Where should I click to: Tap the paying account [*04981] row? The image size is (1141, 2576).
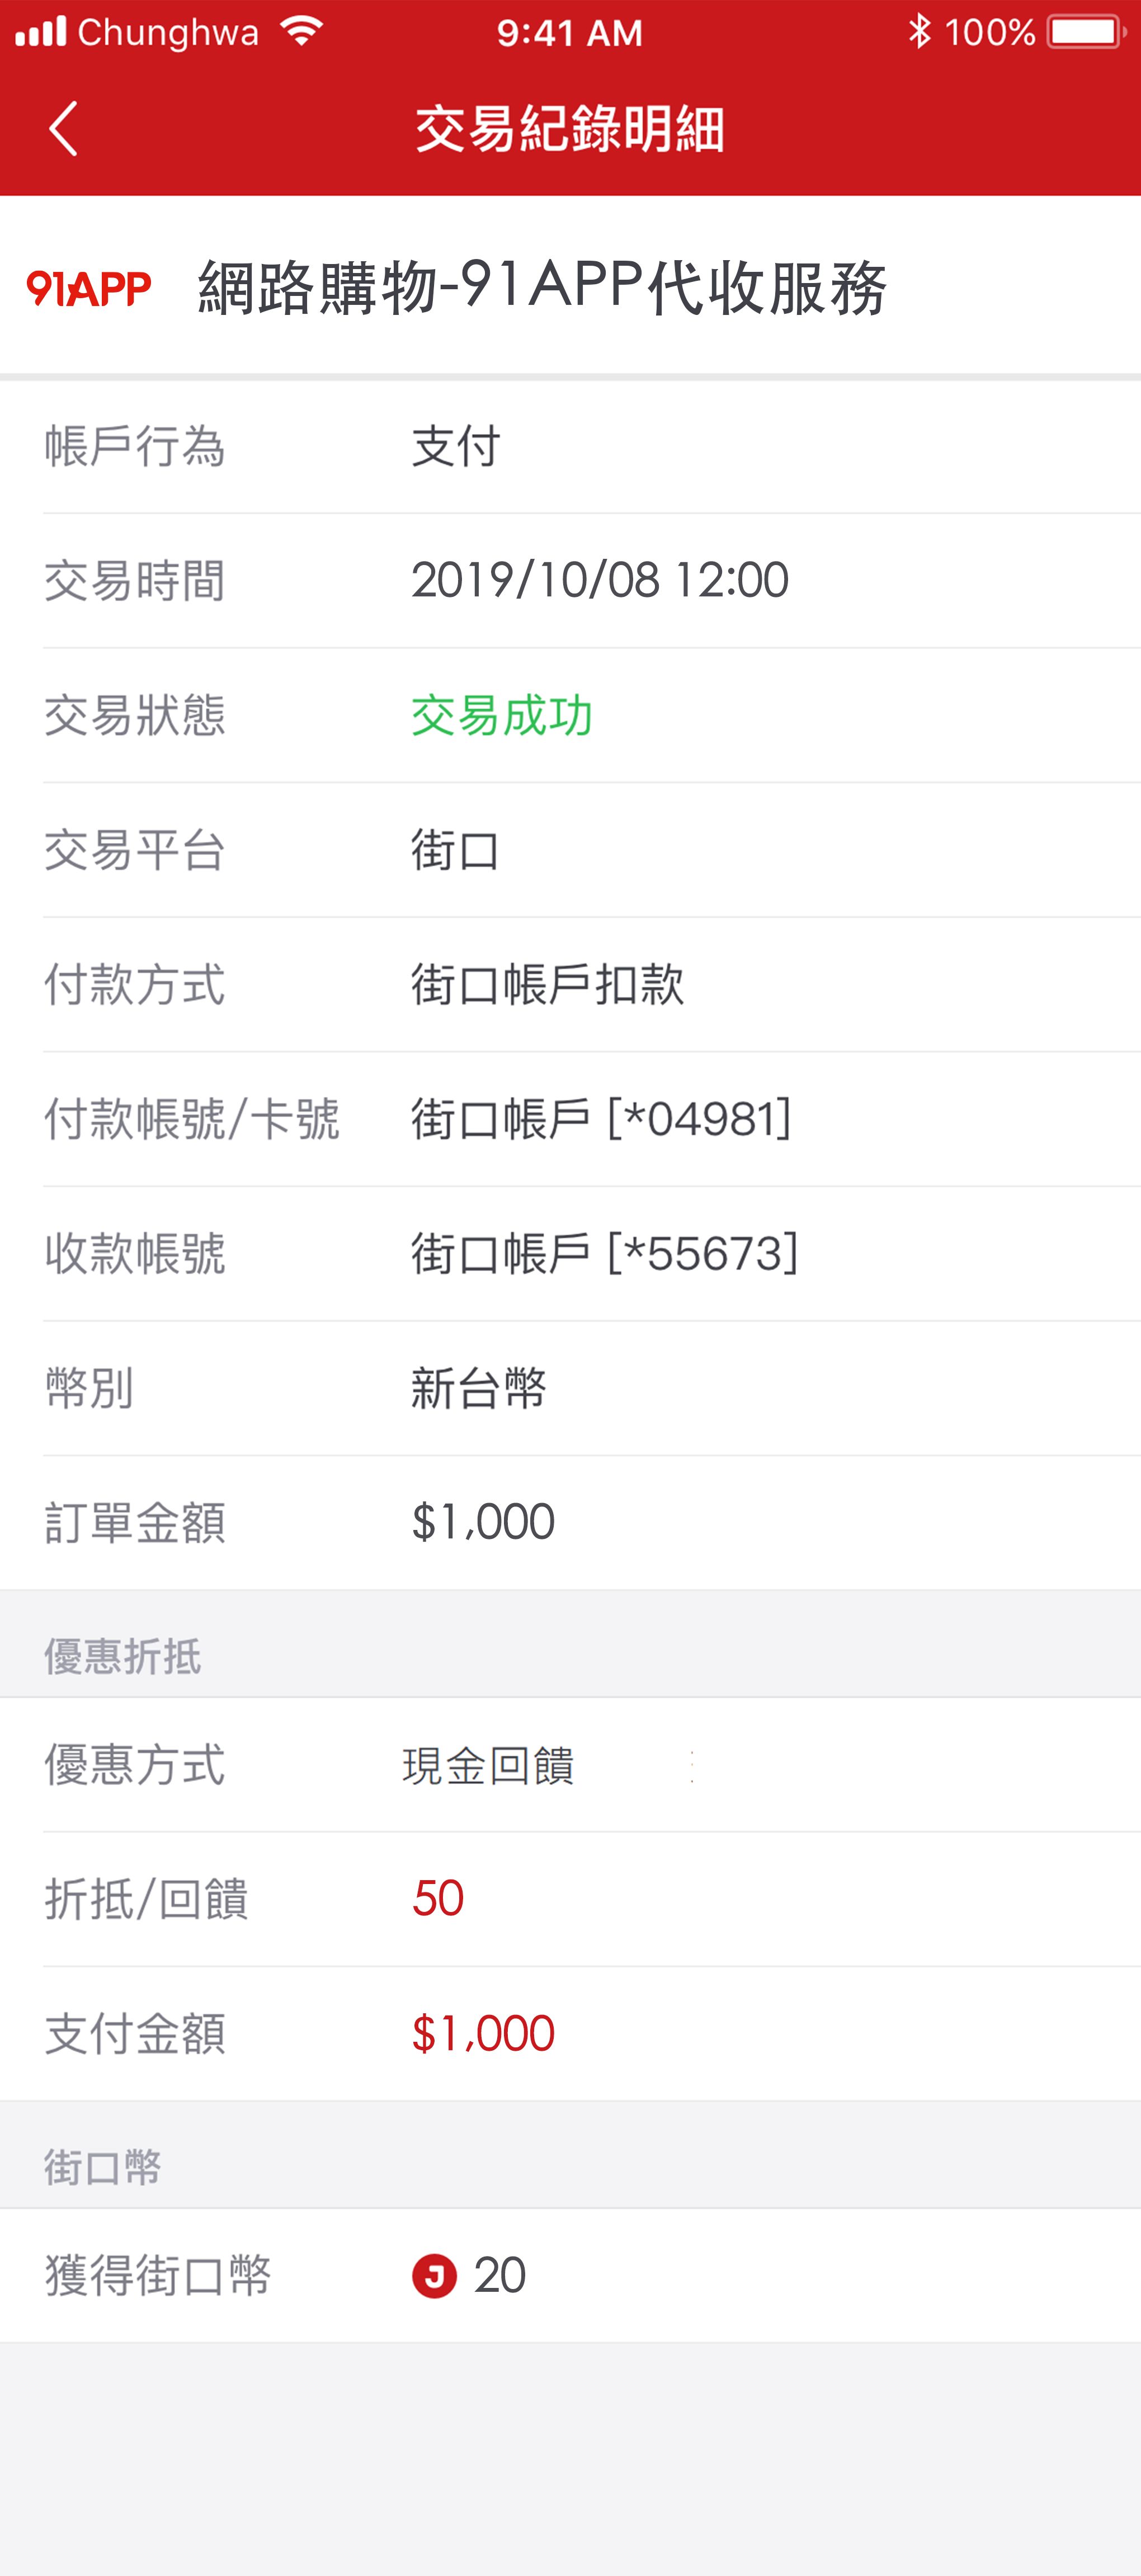point(601,1119)
